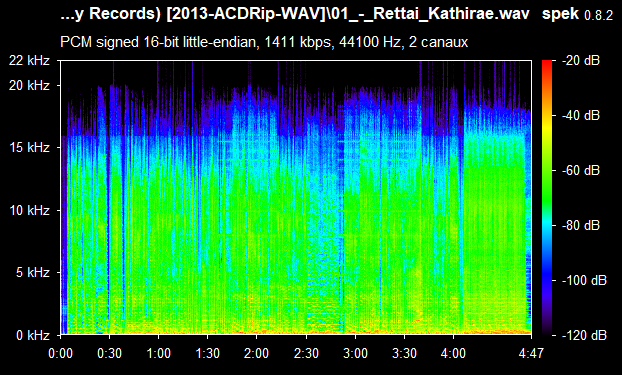This screenshot has width=622, height=375.
Task: Click the red top of the color scale
Action: [547, 63]
